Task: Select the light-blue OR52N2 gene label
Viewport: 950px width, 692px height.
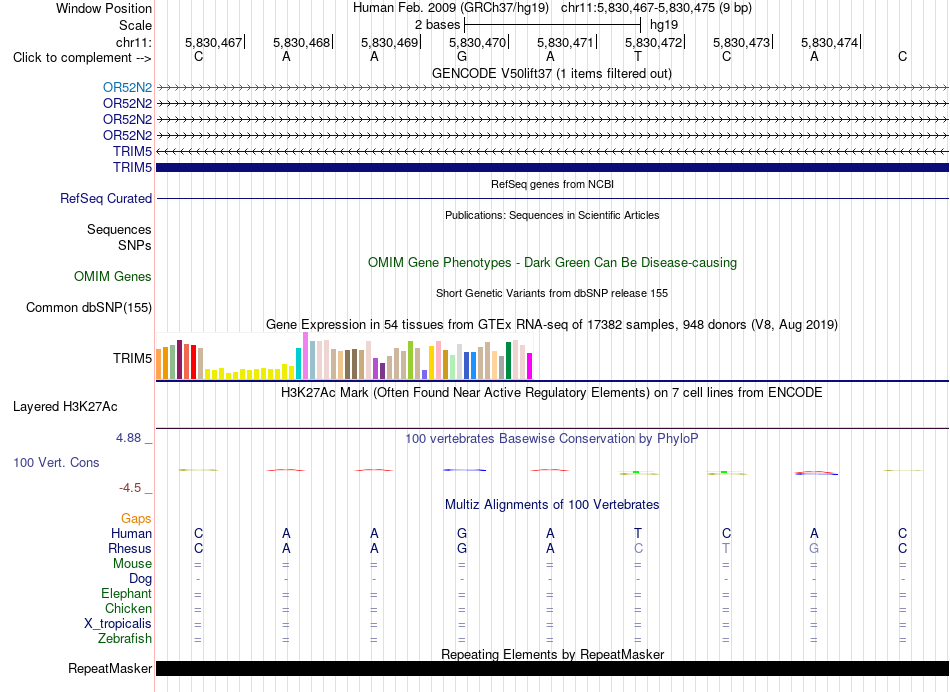Action: click(x=127, y=87)
